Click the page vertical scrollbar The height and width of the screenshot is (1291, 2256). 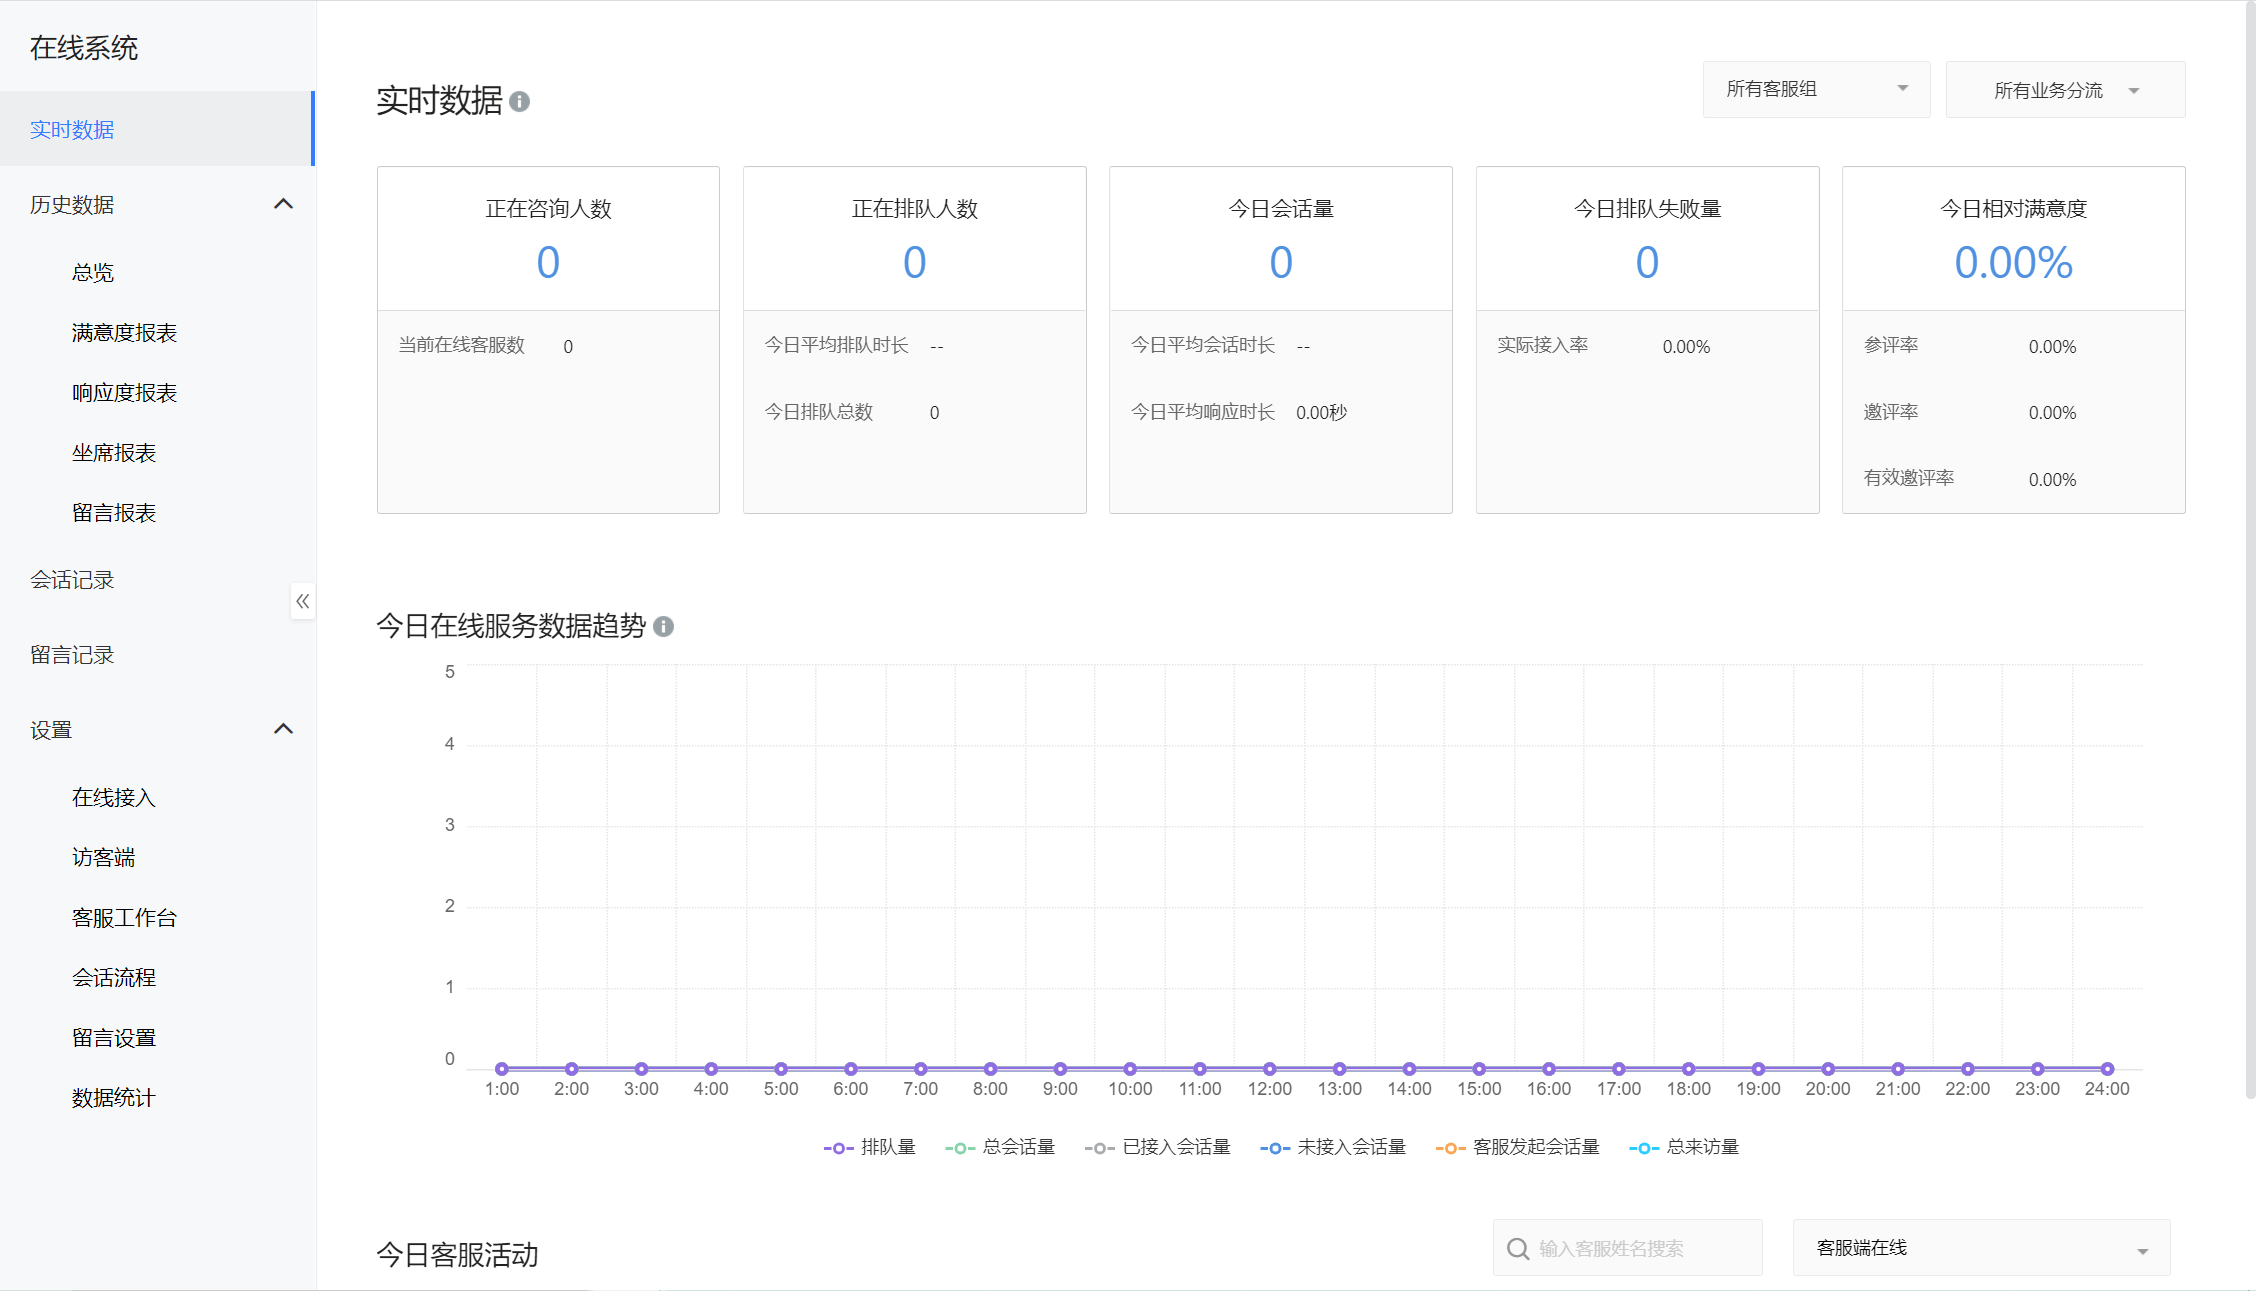pos(2250,550)
